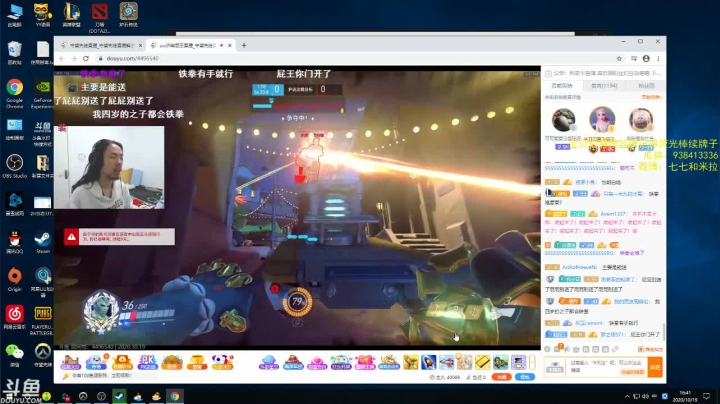Click the red warning banner on video

[x=119, y=237]
